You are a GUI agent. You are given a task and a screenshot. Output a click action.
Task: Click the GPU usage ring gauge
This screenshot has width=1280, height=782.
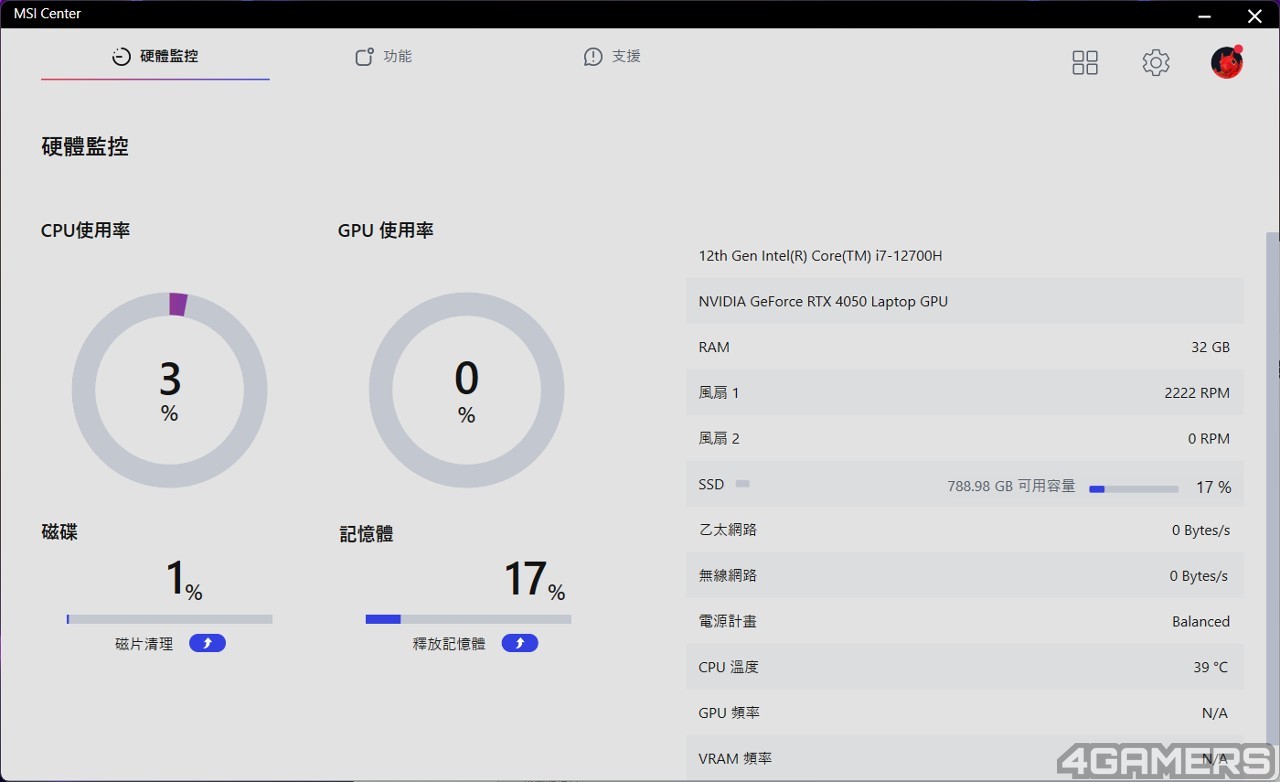pos(467,390)
